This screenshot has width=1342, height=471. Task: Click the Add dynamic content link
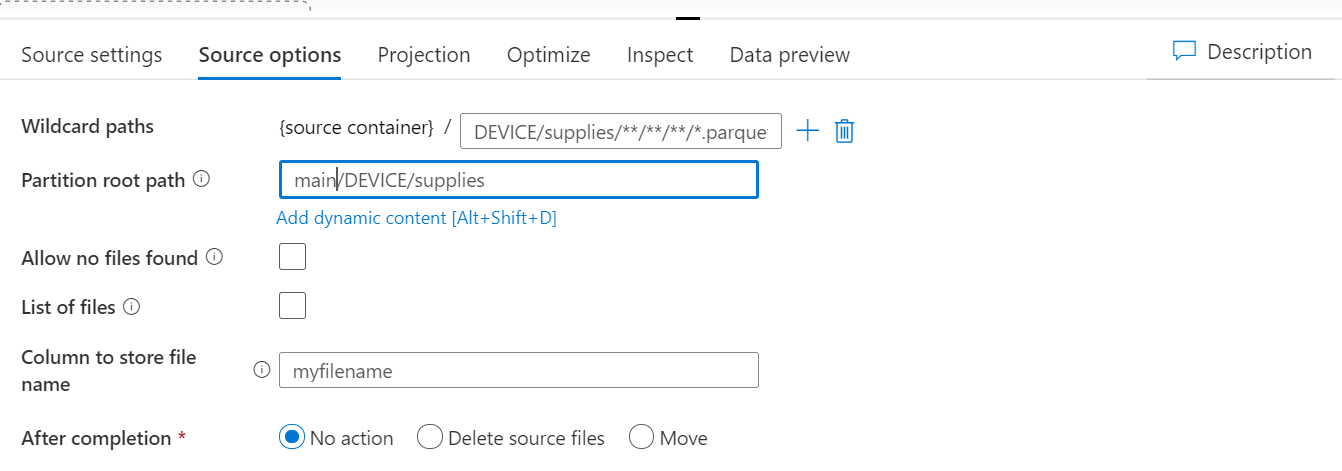[416, 218]
